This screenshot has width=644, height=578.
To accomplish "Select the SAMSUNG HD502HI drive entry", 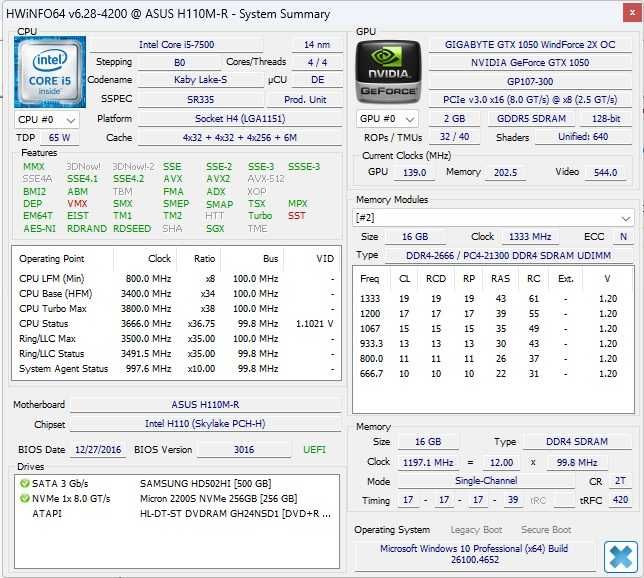I will 177,484.
